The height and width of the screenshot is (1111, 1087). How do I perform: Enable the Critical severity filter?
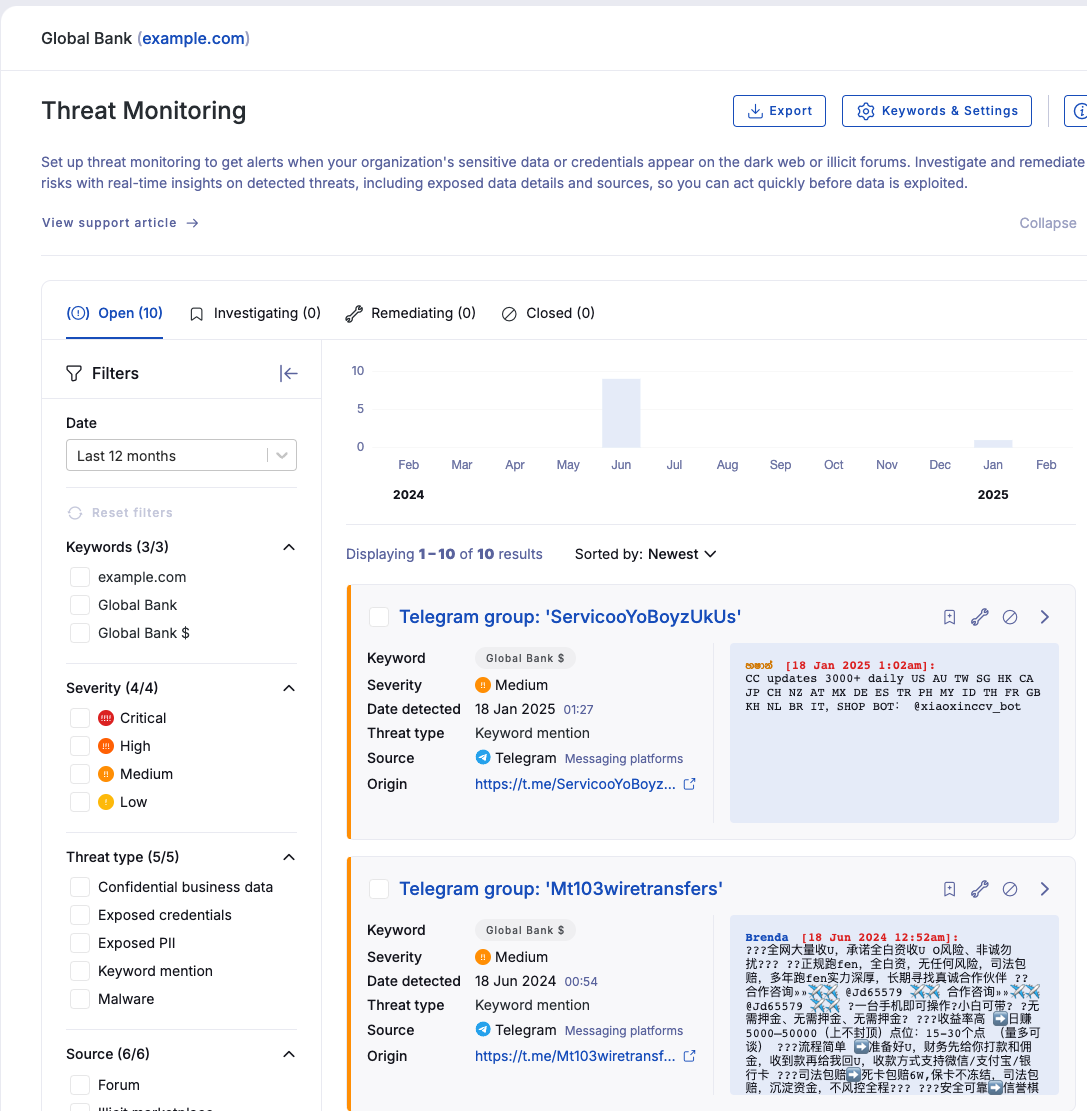click(80, 717)
